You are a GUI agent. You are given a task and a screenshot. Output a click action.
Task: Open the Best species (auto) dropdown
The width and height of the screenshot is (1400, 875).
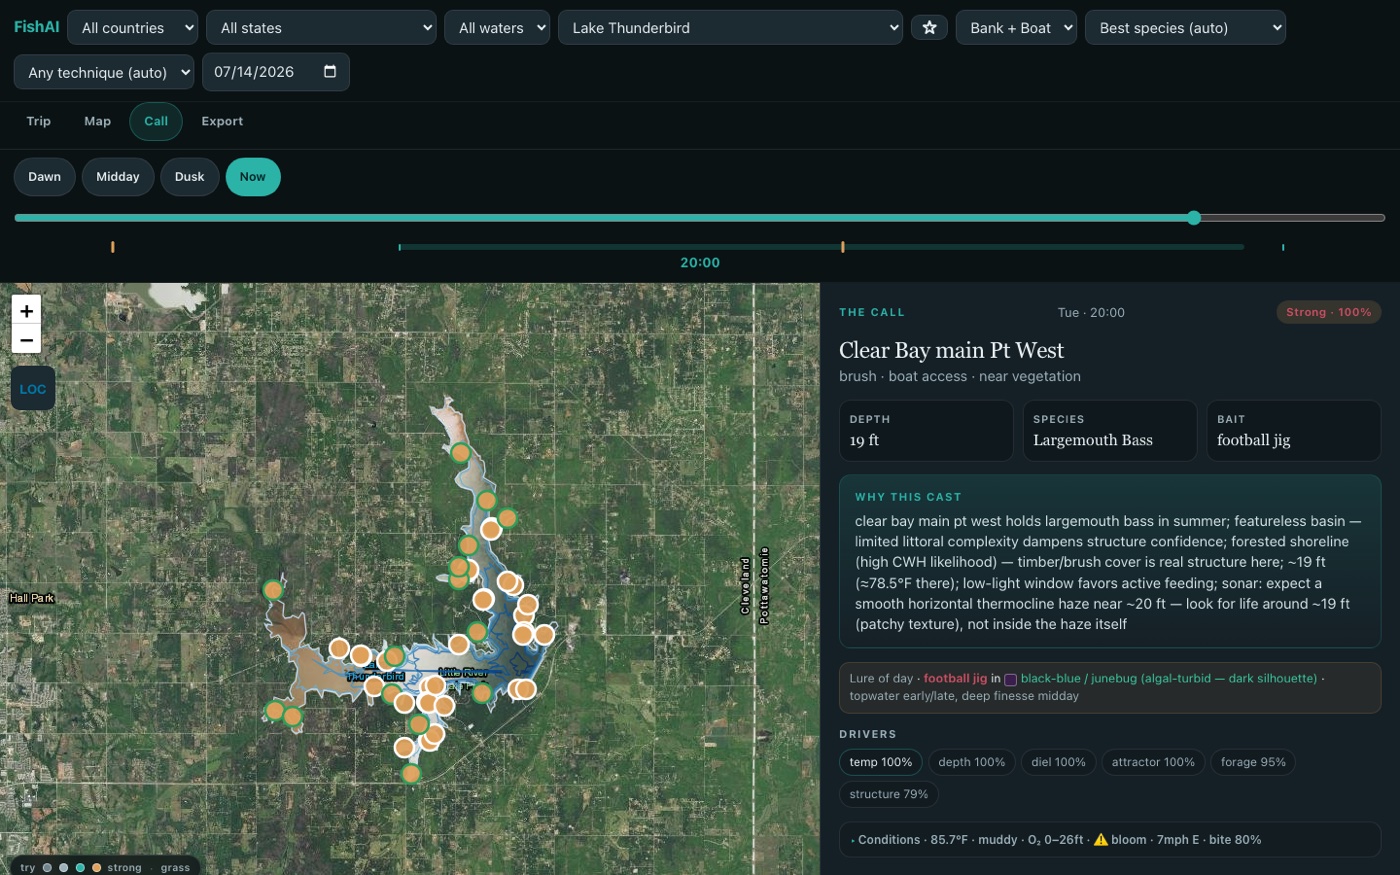(1185, 28)
